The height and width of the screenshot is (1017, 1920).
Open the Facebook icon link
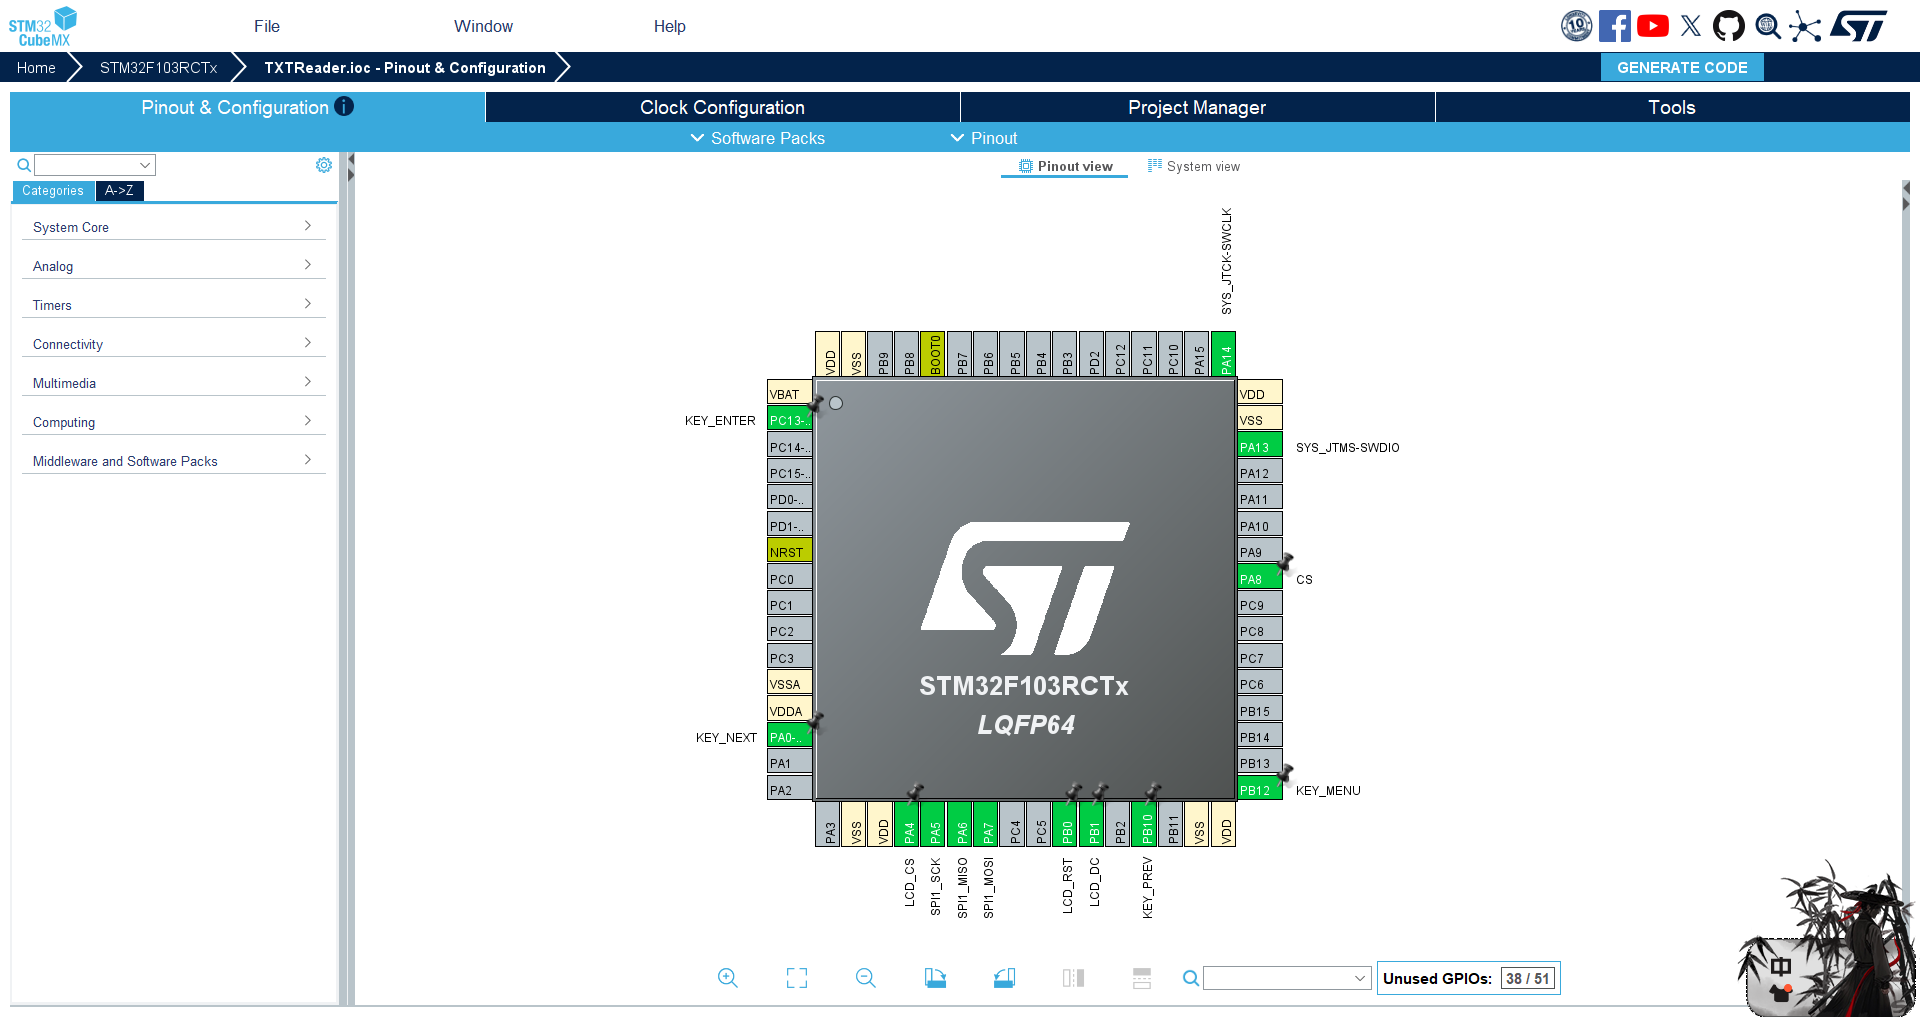(x=1615, y=26)
